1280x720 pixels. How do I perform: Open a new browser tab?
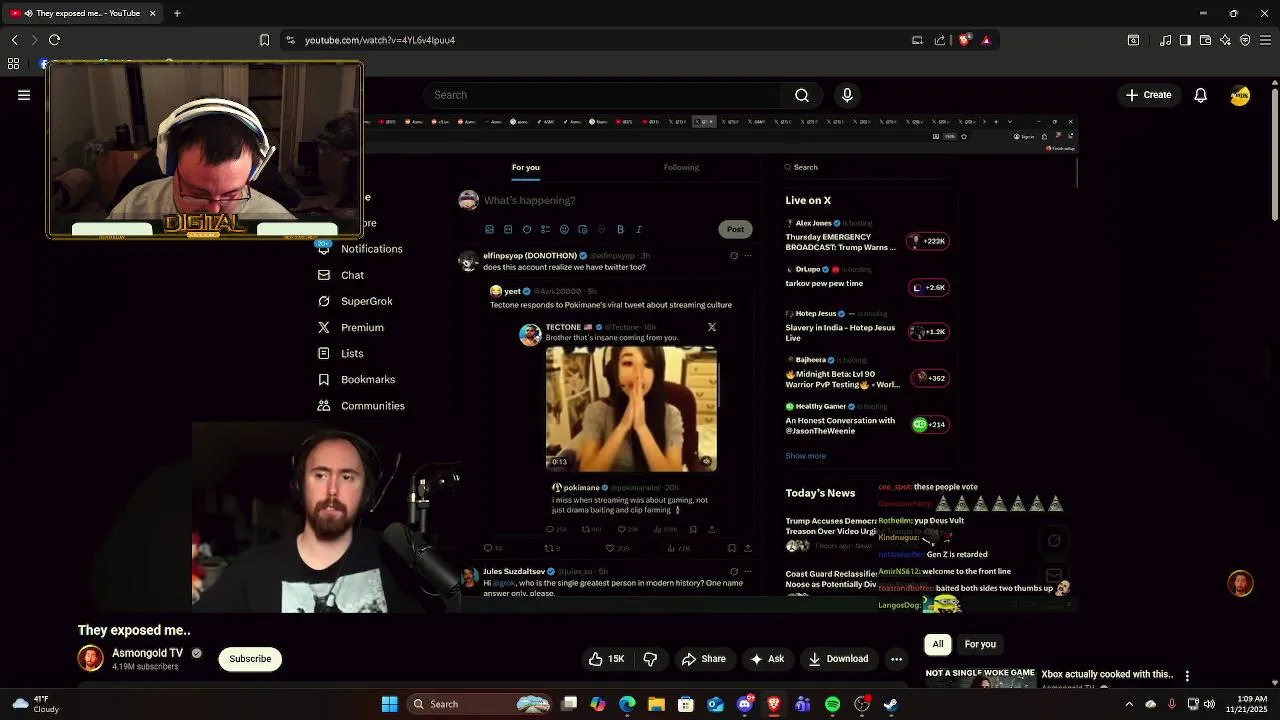177,13
